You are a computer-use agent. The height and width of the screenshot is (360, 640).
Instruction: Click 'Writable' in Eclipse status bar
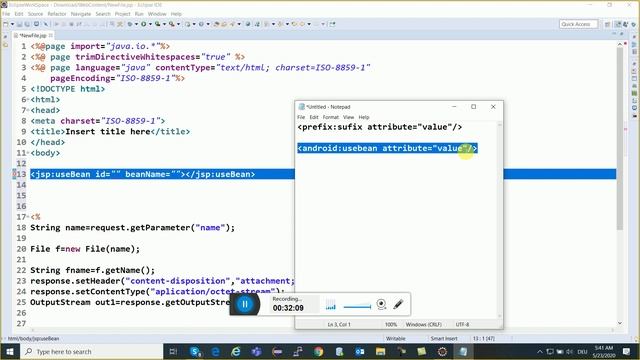click(x=396, y=338)
